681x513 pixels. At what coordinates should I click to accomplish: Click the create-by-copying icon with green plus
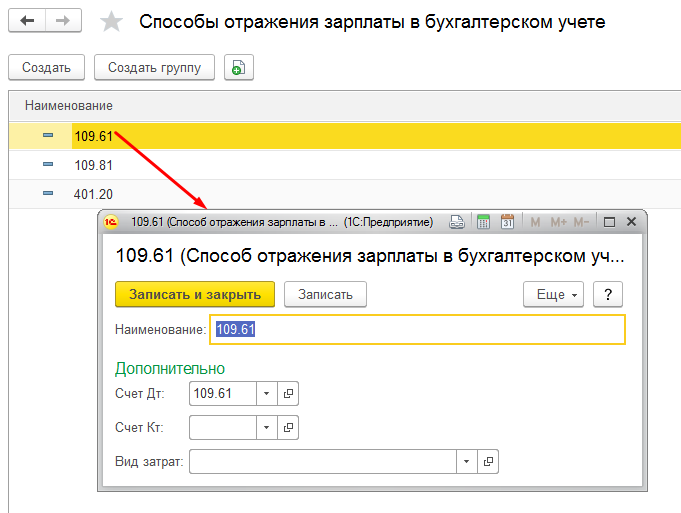[238, 68]
